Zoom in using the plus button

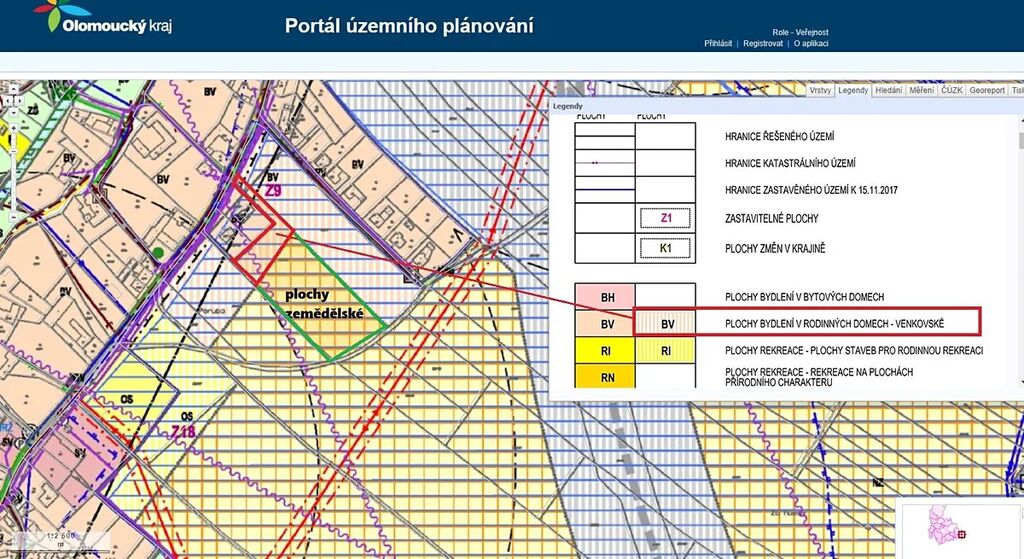pos(13,126)
